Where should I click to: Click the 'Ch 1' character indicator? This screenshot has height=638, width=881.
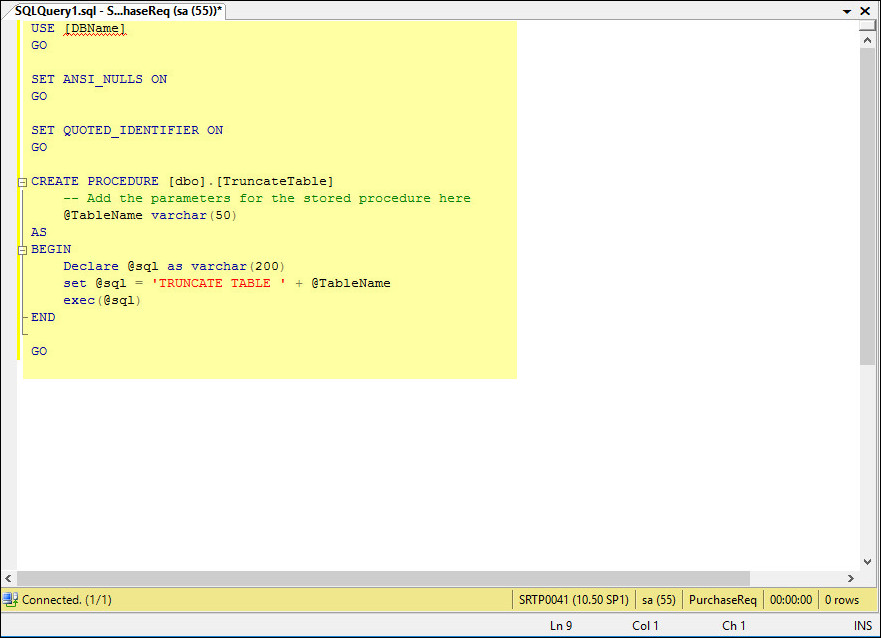point(734,626)
